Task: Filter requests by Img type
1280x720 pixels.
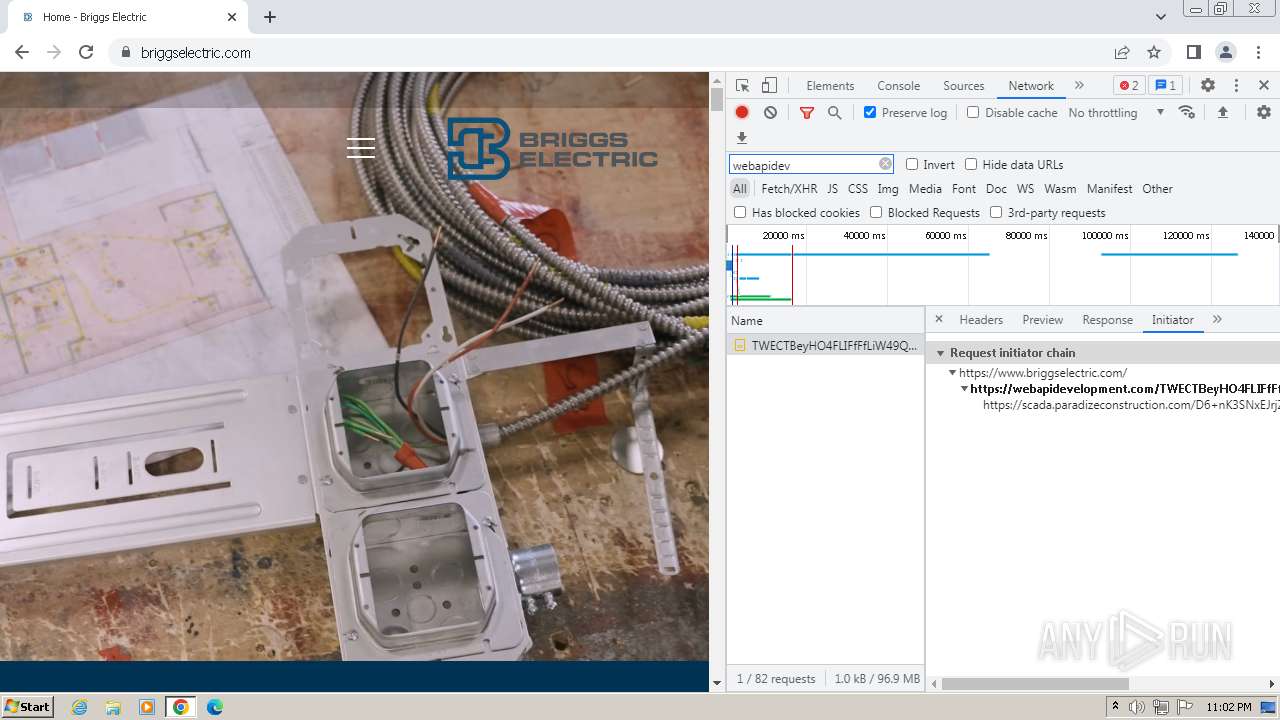Action: [888, 188]
